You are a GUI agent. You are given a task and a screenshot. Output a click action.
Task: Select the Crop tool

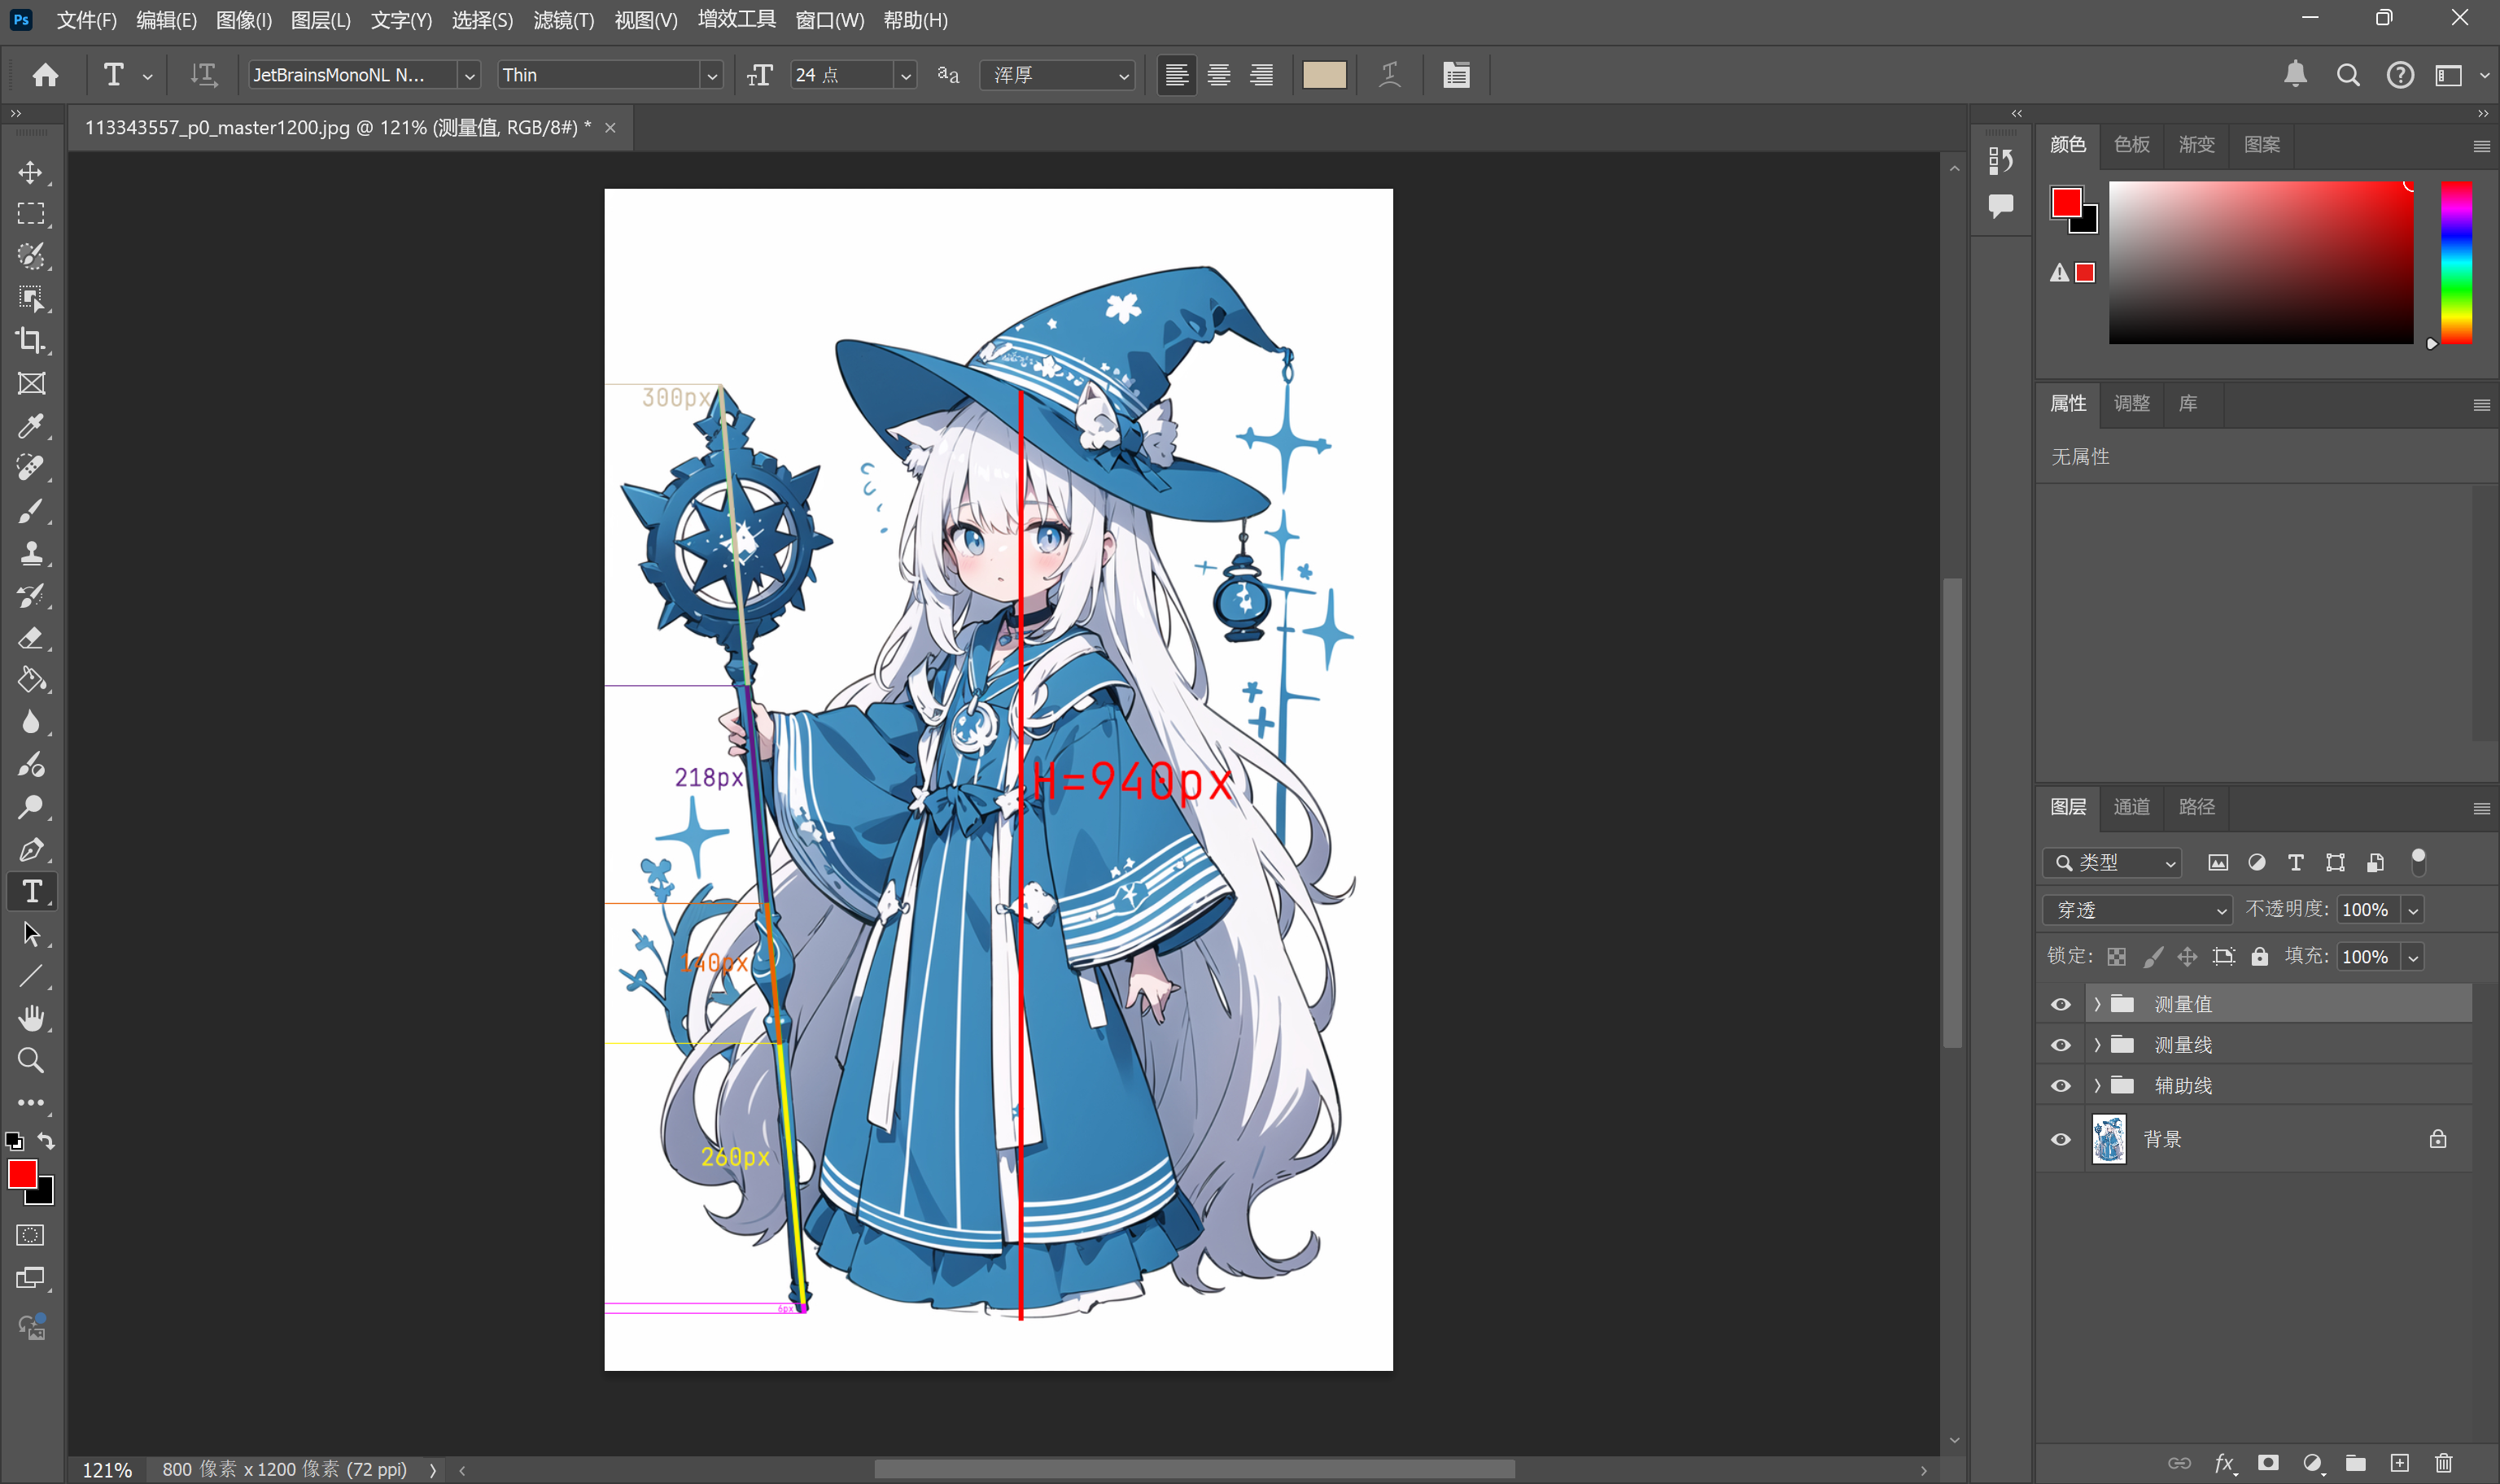pos(30,341)
